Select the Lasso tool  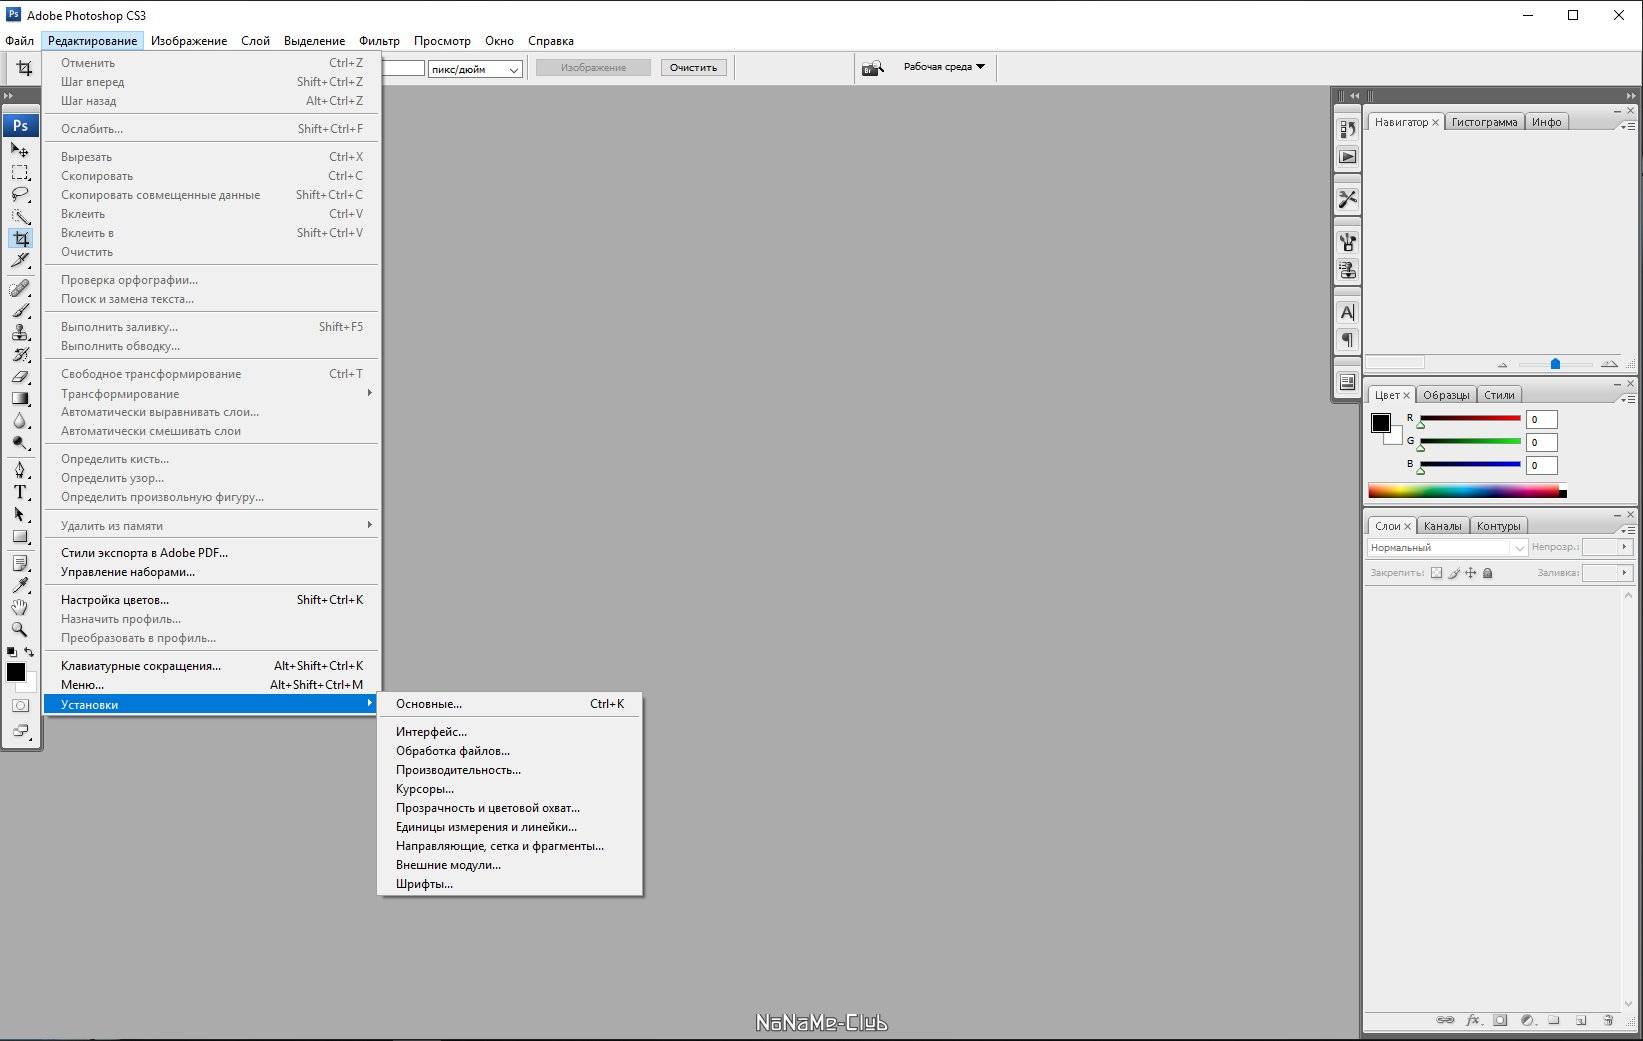(20, 194)
